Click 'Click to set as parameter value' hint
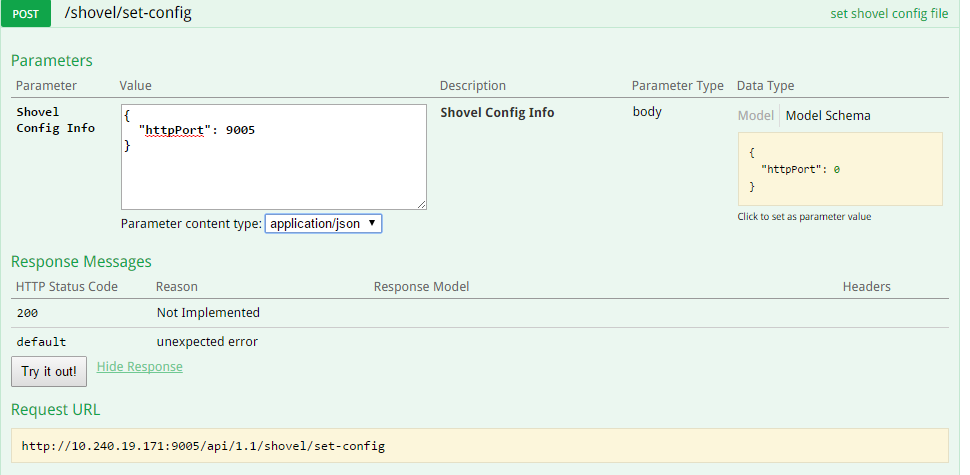Image resolution: width=970 pixels, height=475 pixels. click(x=804, y=217)
